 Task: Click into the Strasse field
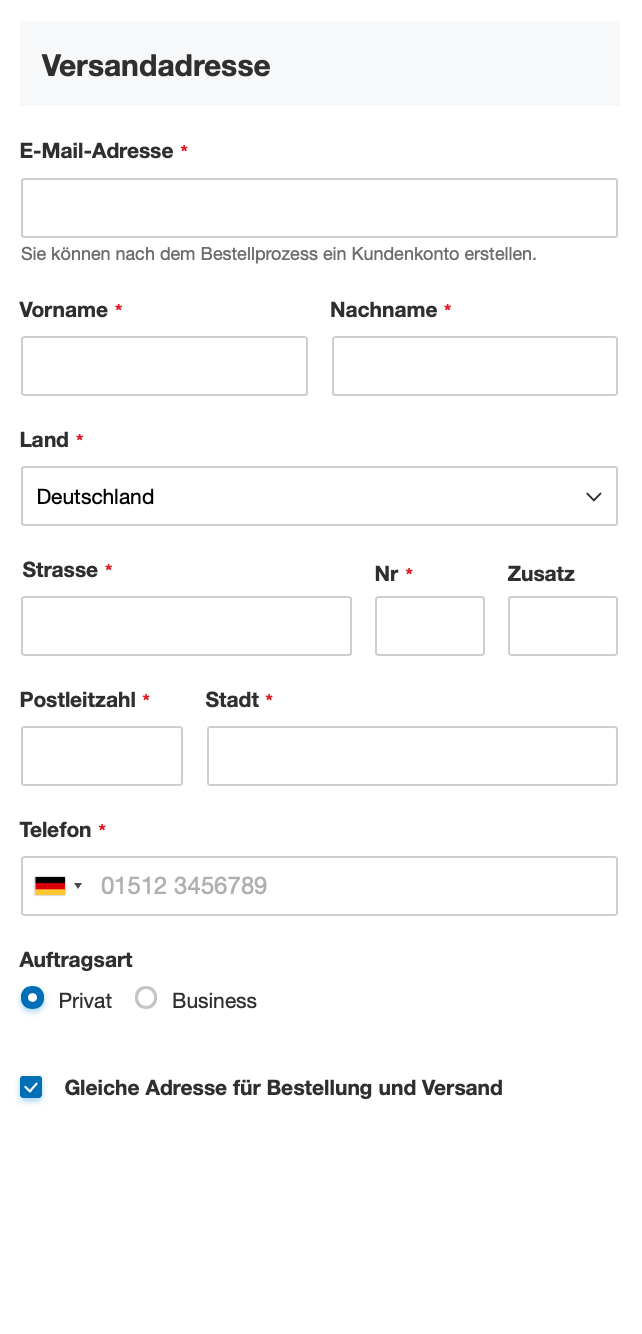tap(186, 626)
